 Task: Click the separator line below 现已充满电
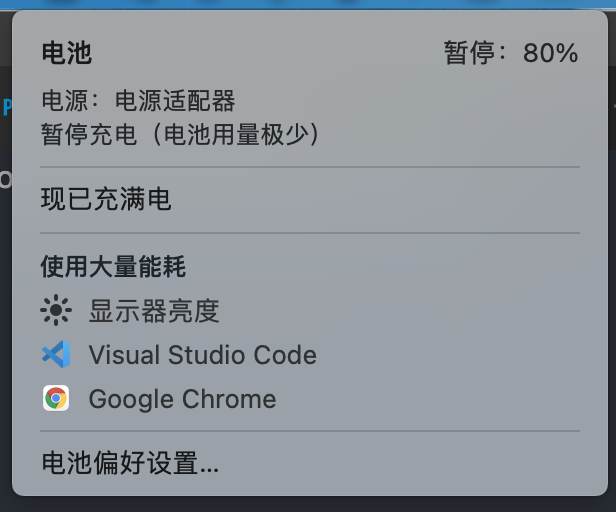(310, 233)
